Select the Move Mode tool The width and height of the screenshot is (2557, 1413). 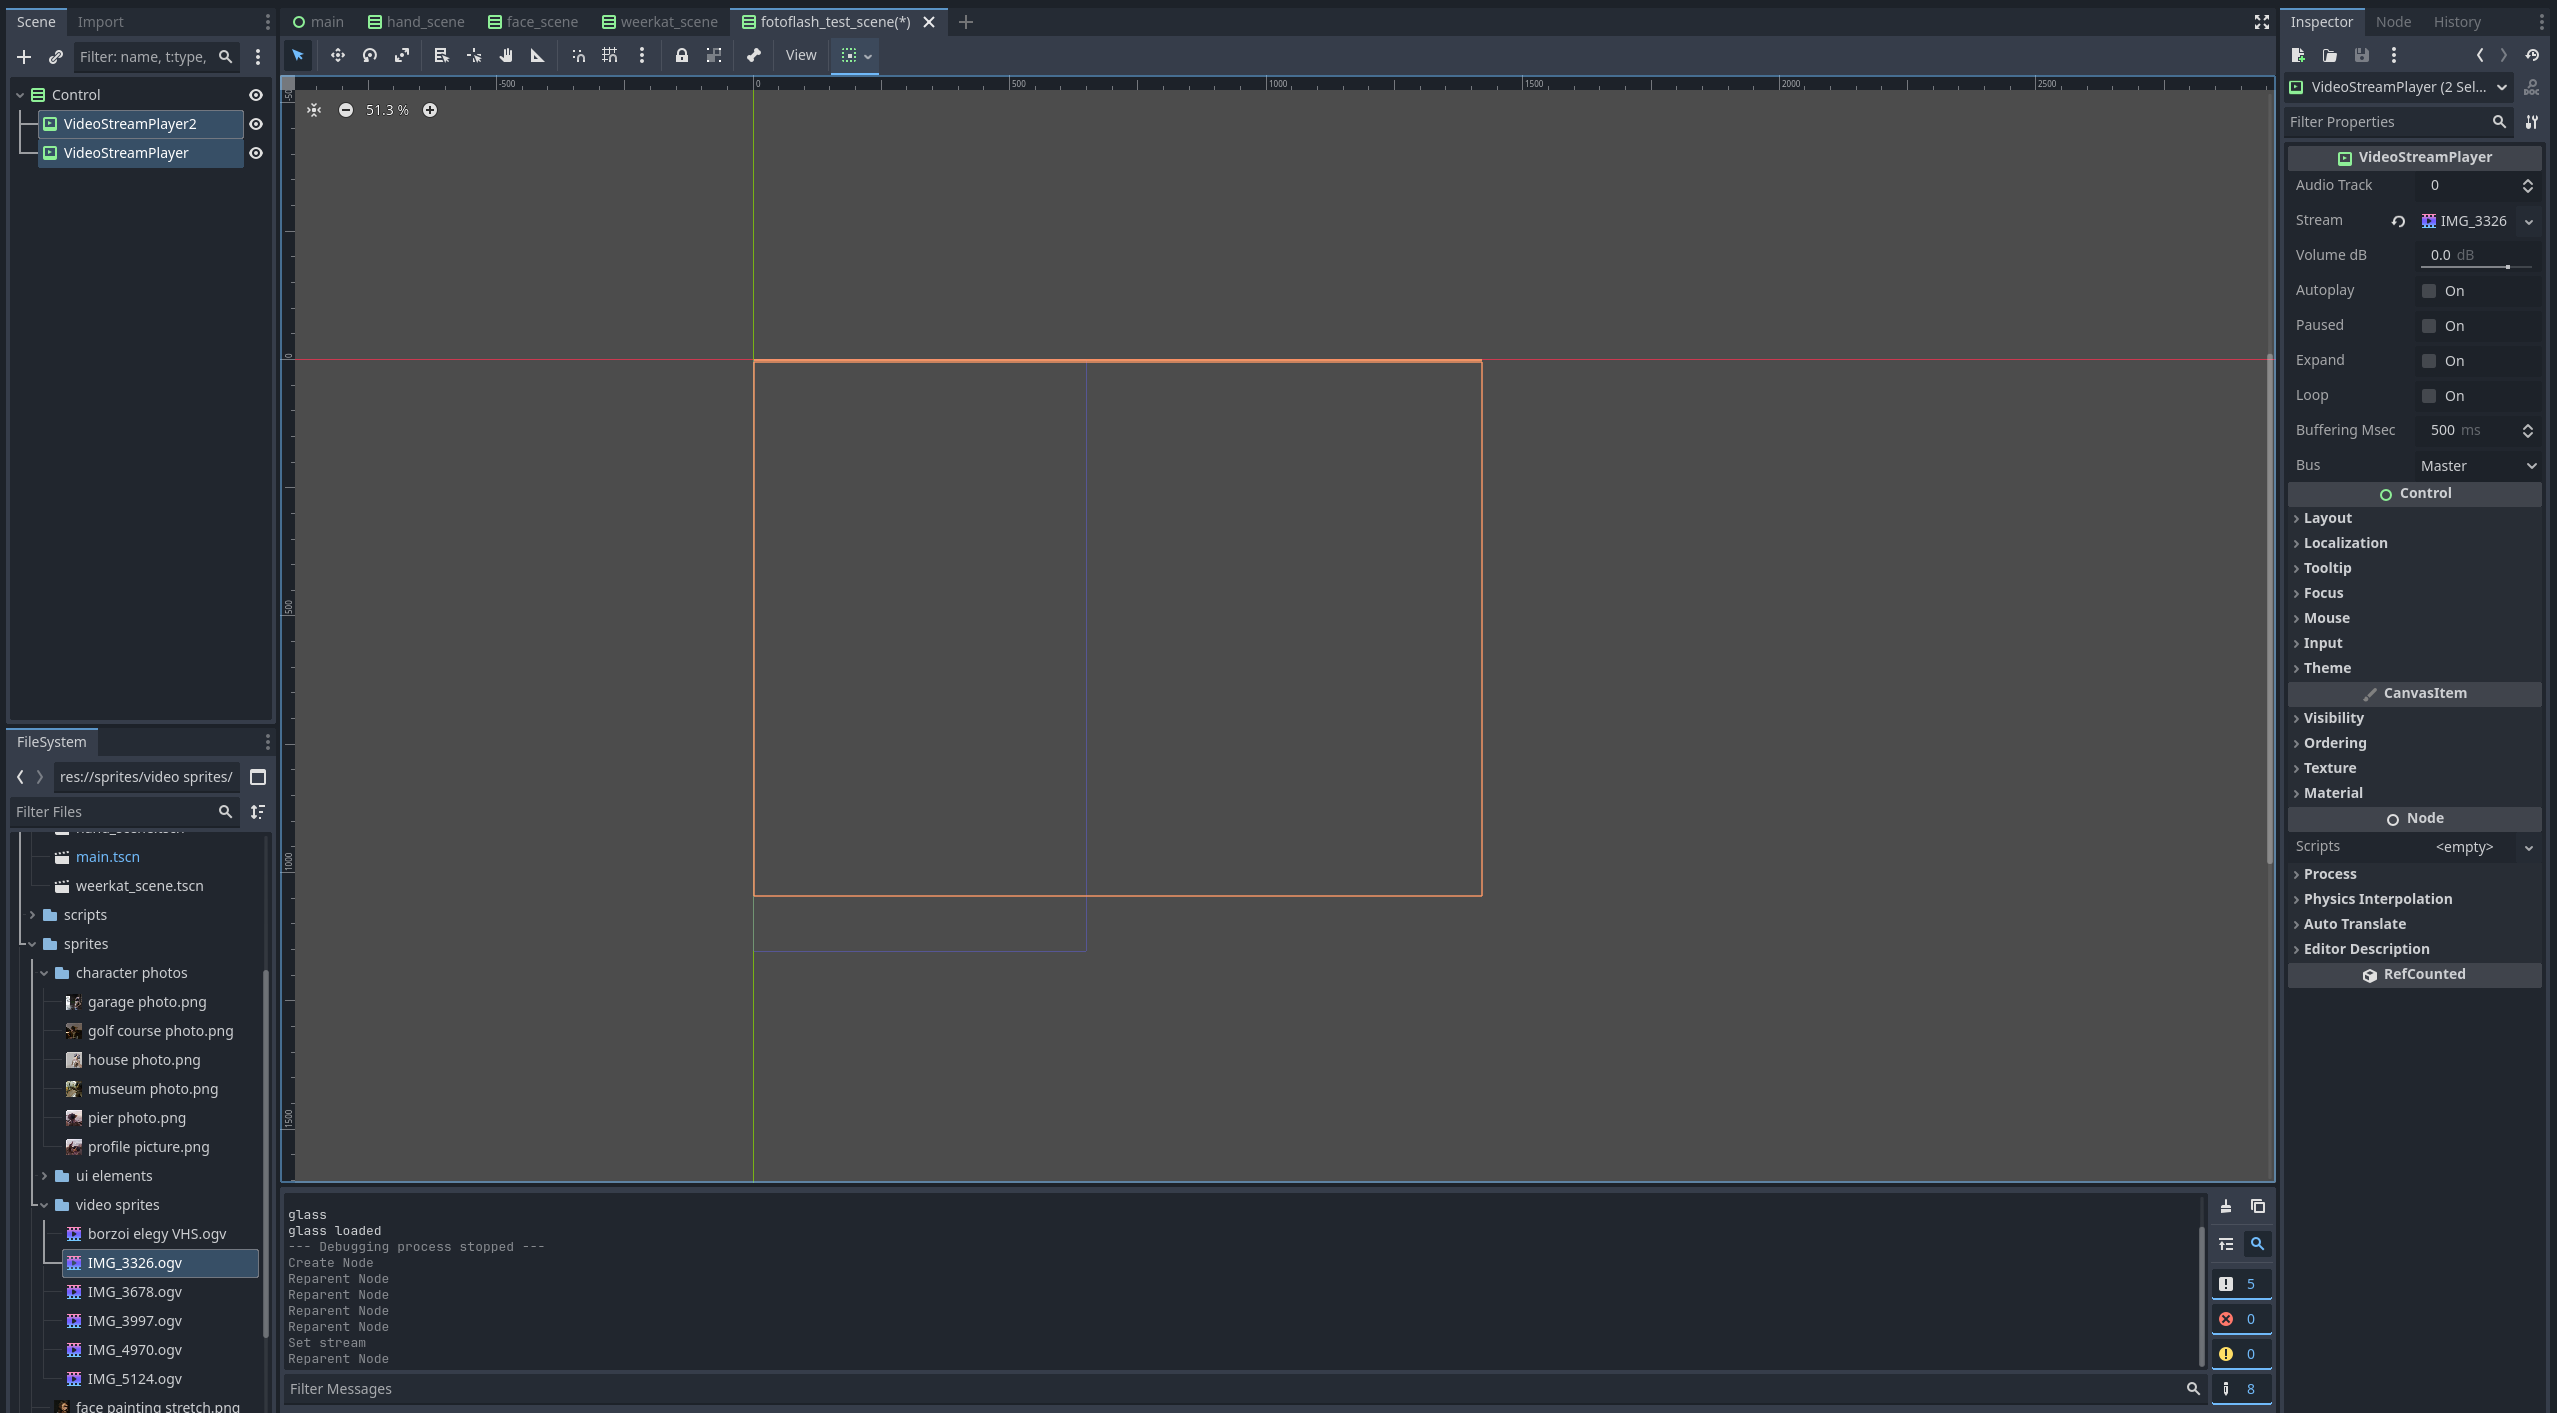click(337, 55)
